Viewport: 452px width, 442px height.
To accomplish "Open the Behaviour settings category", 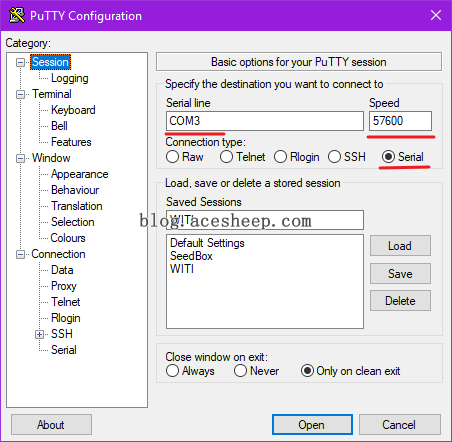I will point(75,190).
